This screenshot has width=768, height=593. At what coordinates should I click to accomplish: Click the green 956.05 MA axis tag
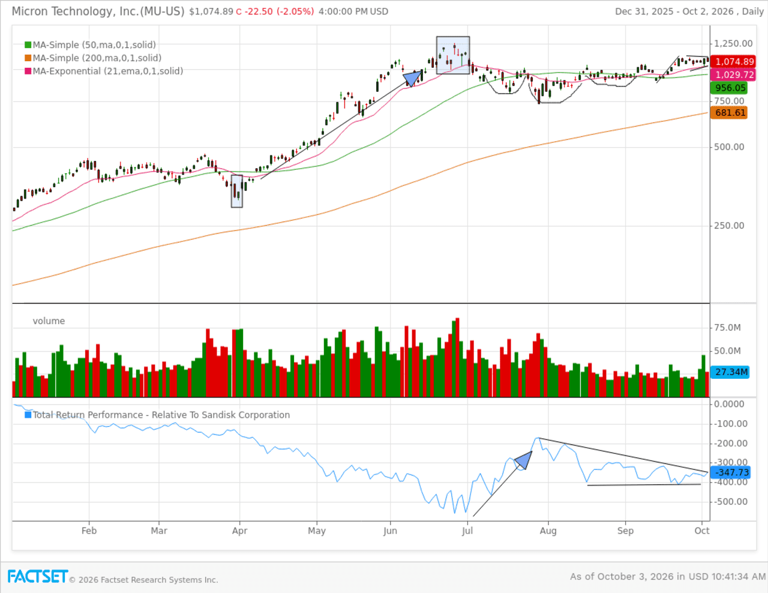pyautogui.click(x=730, y=88)
